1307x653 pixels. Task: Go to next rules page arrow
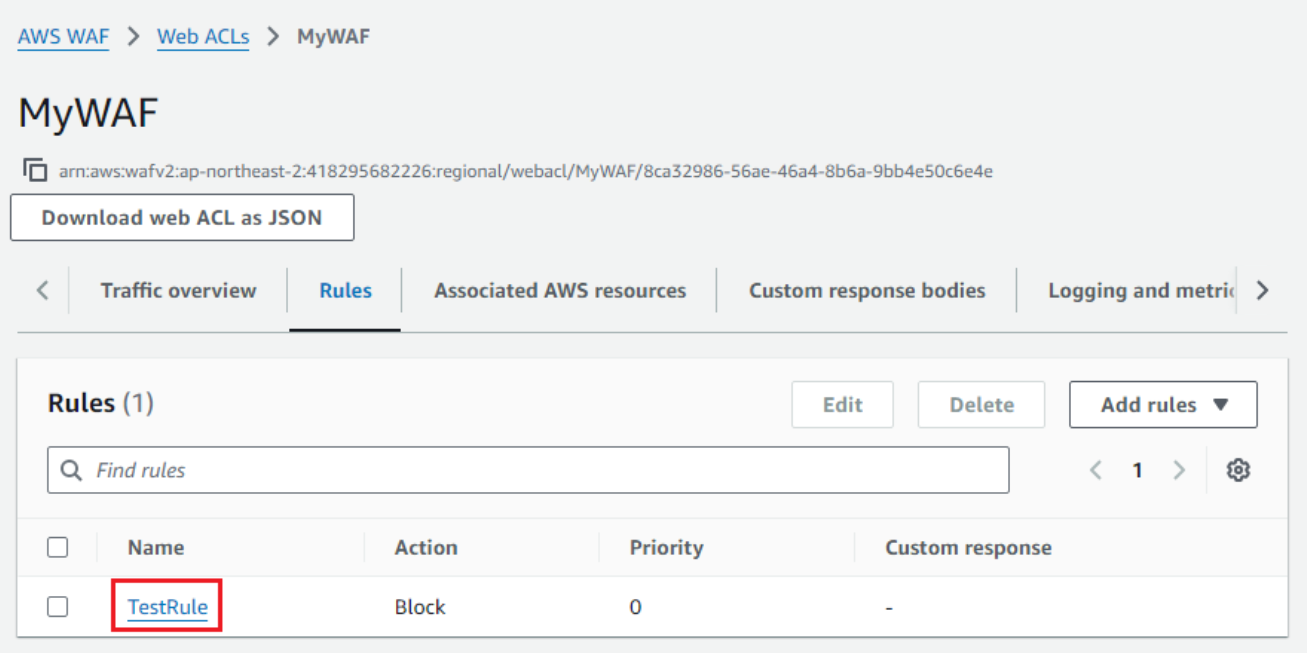tap(1179, 470)
